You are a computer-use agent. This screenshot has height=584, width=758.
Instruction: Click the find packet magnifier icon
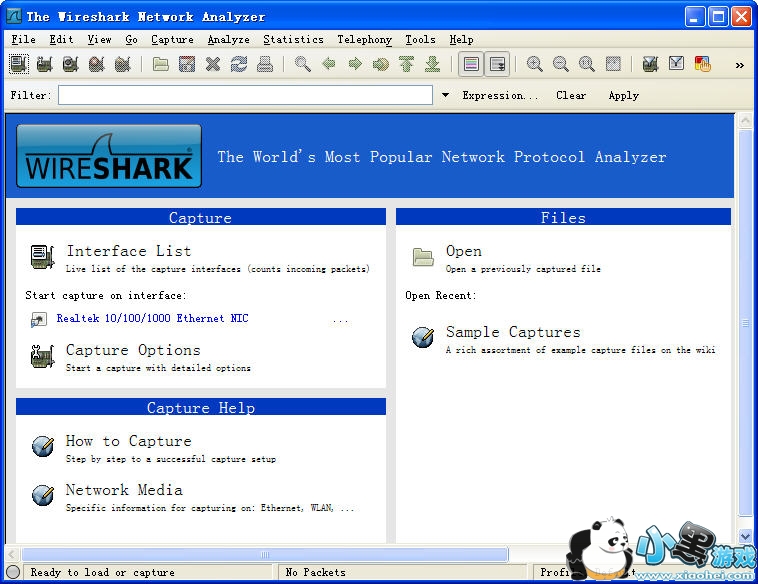click(x=303, y=65)
